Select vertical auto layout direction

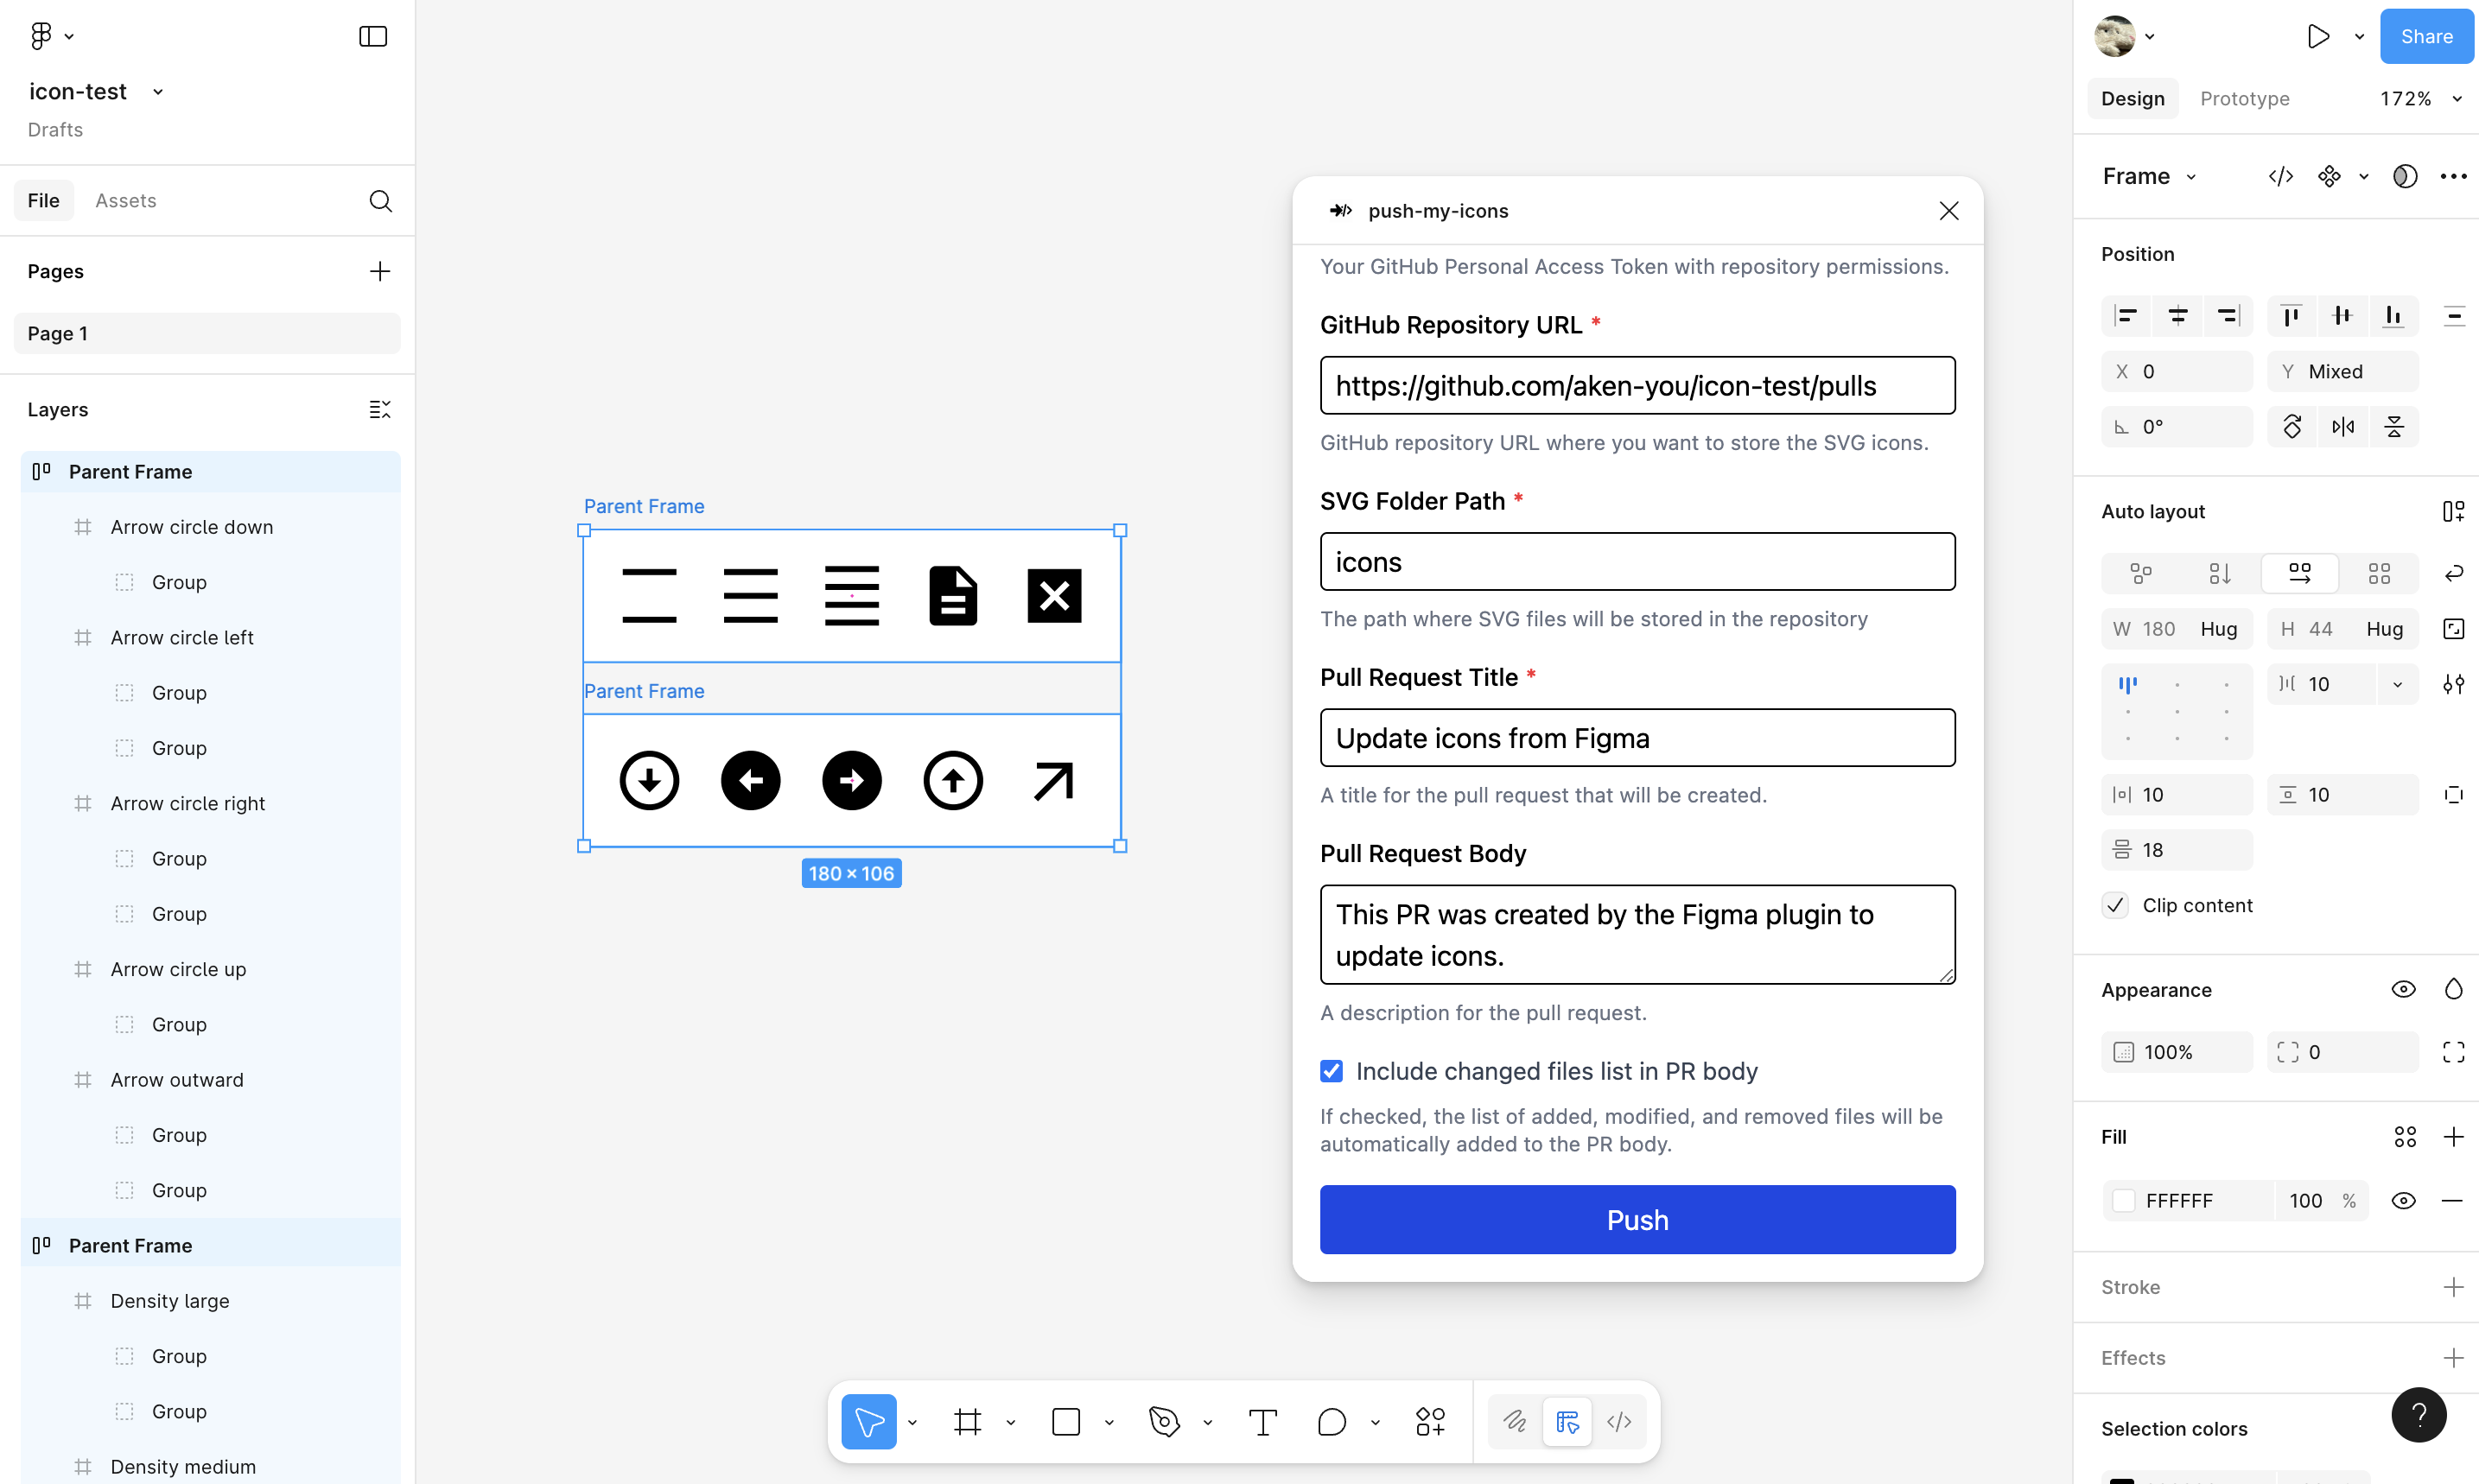coord(2219,573)
